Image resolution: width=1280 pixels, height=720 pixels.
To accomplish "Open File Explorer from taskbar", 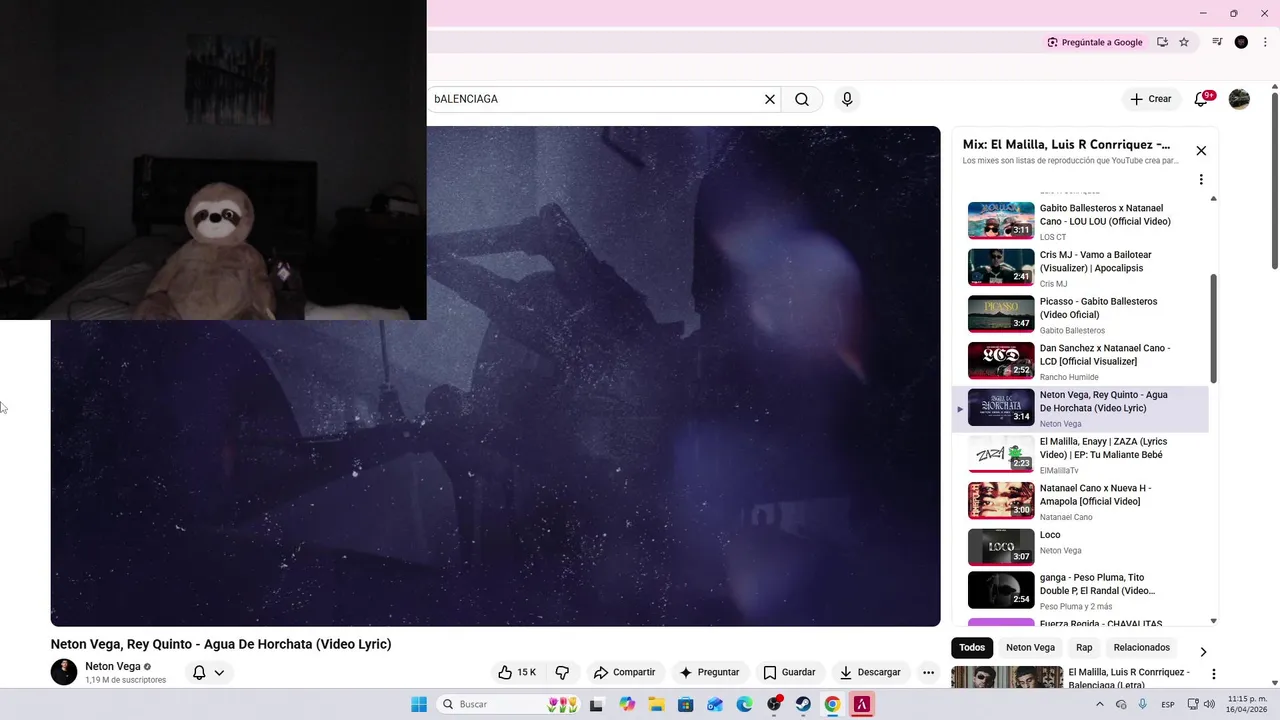I will pyautogui.click(x=656, y=704).
